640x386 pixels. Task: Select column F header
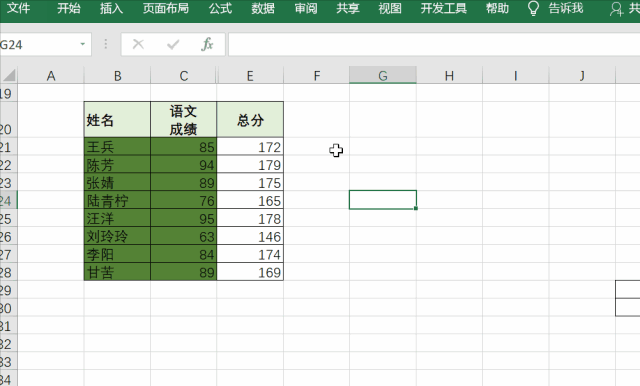316,75
